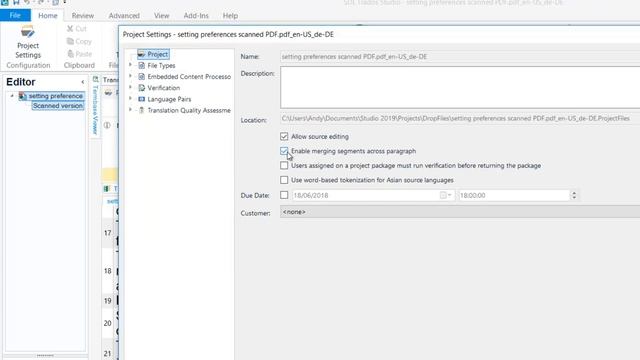Open the Customer dropdown
Screen dimensions: 640x360
(x=460, y=212)
